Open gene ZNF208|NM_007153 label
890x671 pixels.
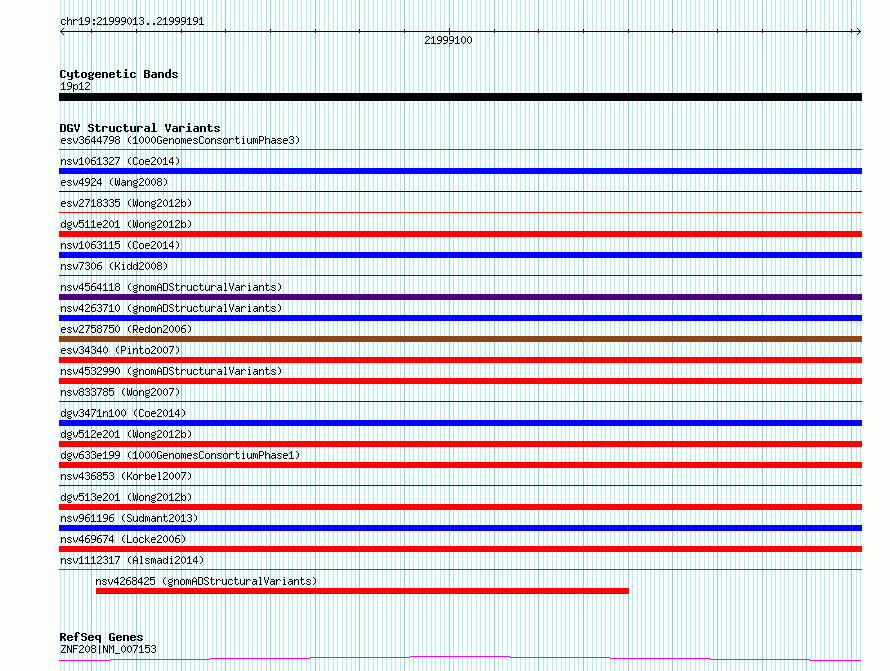tap(108, 649)
